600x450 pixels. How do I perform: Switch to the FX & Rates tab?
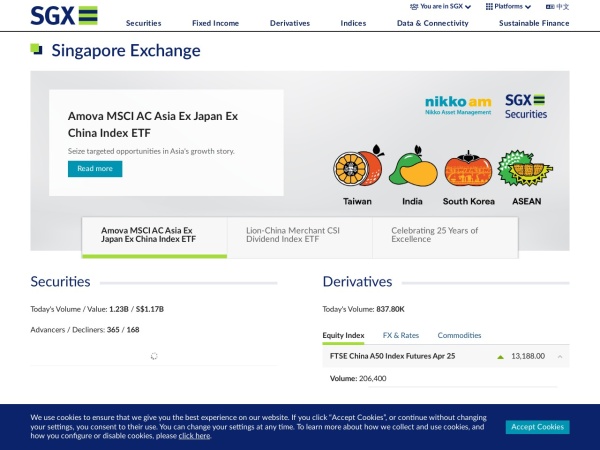401,336
